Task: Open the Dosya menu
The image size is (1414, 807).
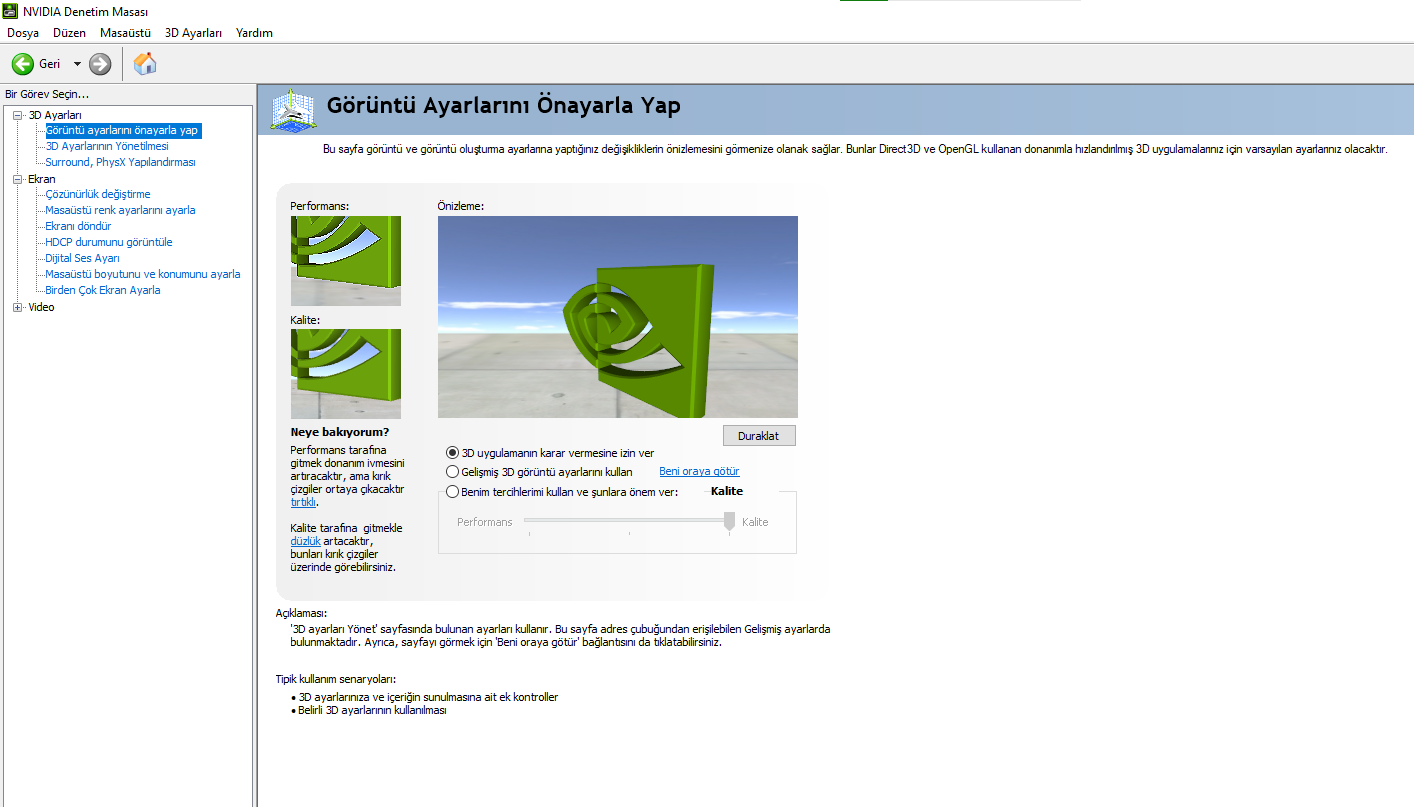Action: 23,33
